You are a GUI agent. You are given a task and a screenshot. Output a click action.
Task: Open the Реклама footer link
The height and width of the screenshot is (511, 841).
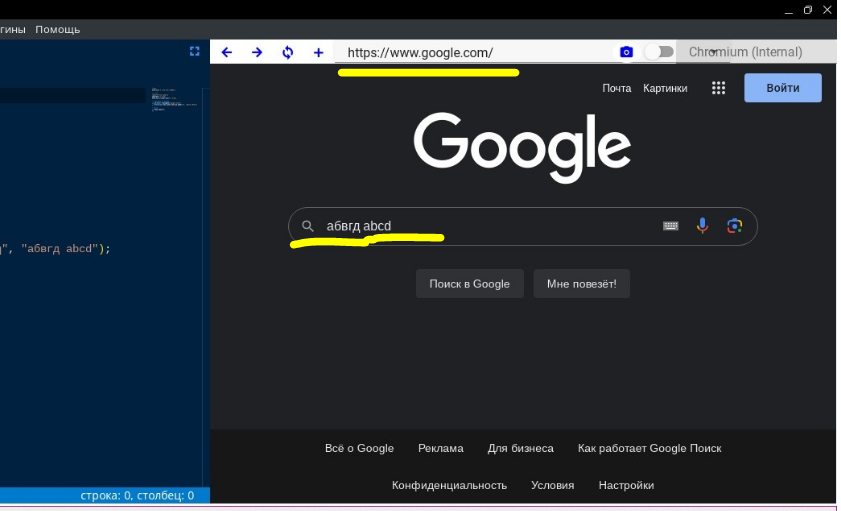point(441,448)
